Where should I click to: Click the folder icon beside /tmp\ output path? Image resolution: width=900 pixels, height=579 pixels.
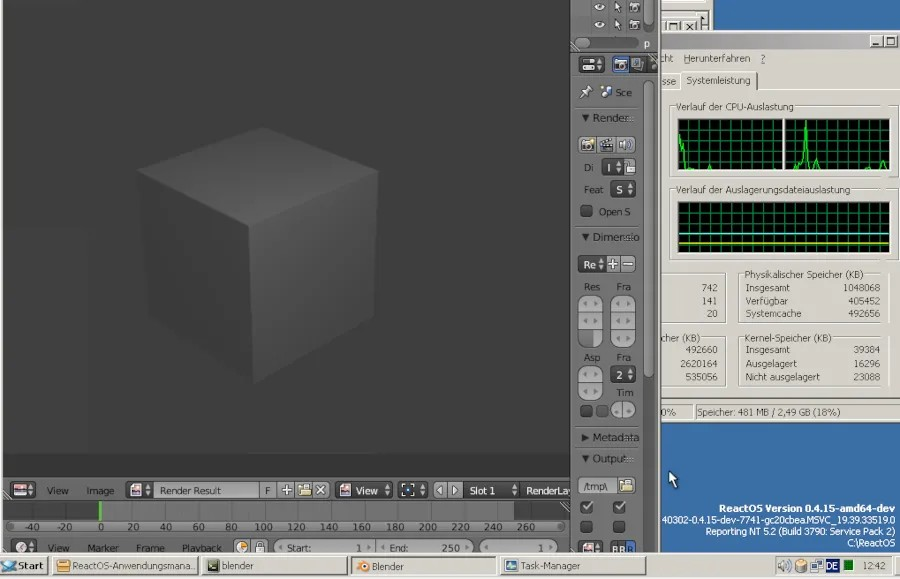point(626,485)
